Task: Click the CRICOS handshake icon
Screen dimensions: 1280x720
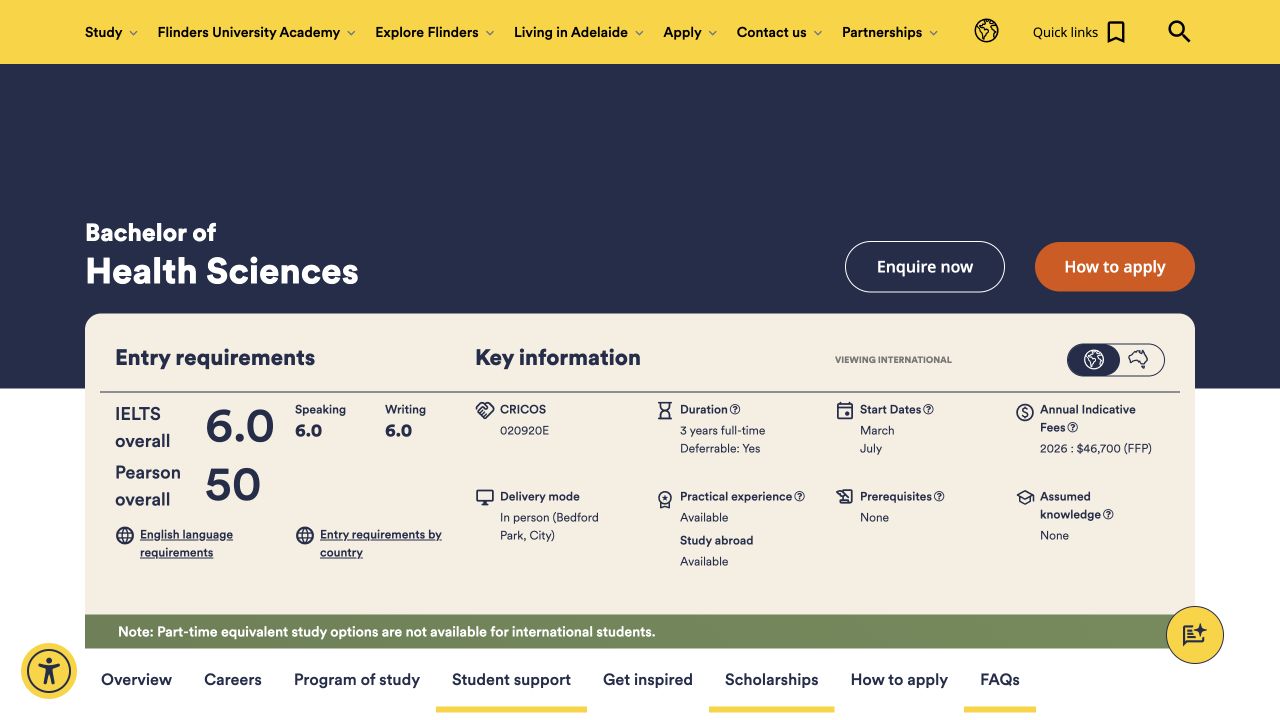Action: point(485,410)
